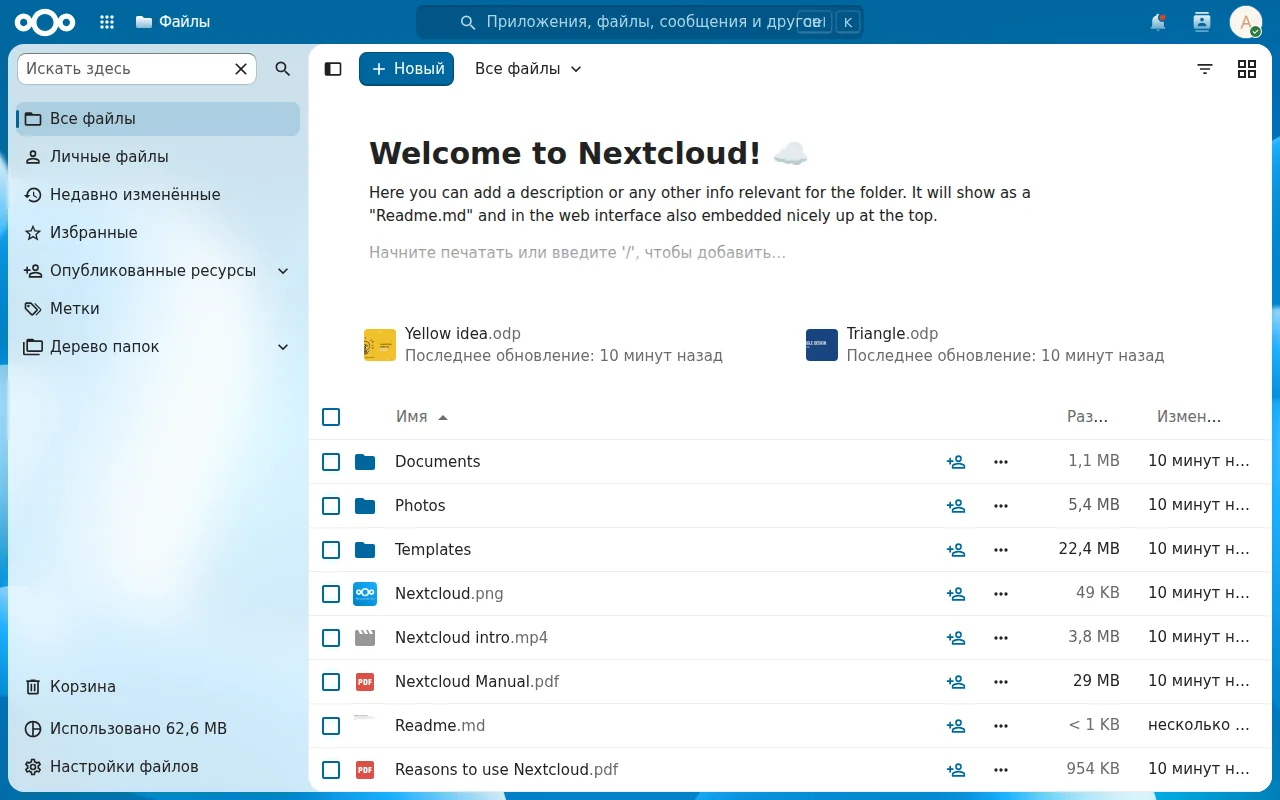The image size is (1280, 800).
Task: Open Настройки файлов
Action: click(158, 767)
